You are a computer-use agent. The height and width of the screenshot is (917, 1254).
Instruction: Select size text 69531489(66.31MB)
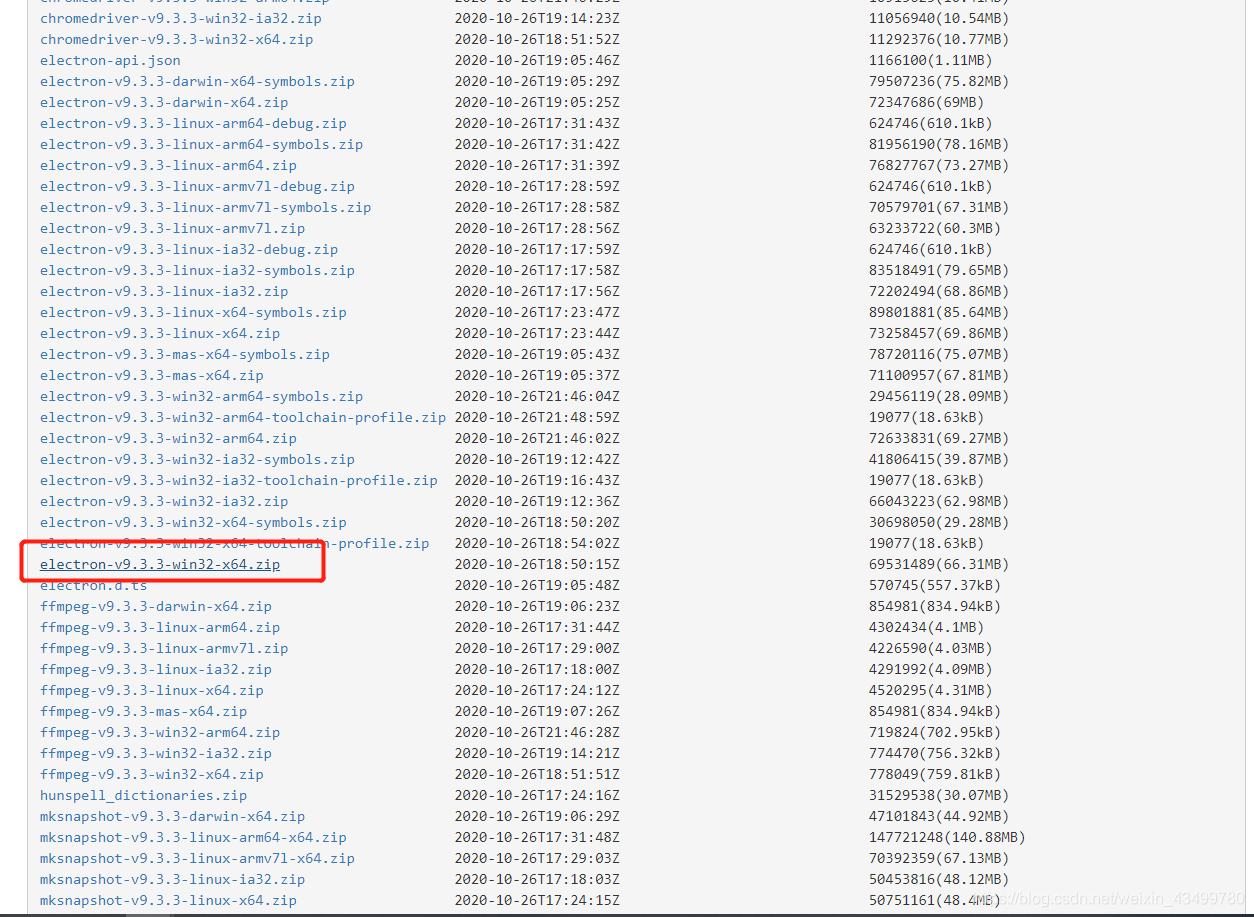[939, 564]
